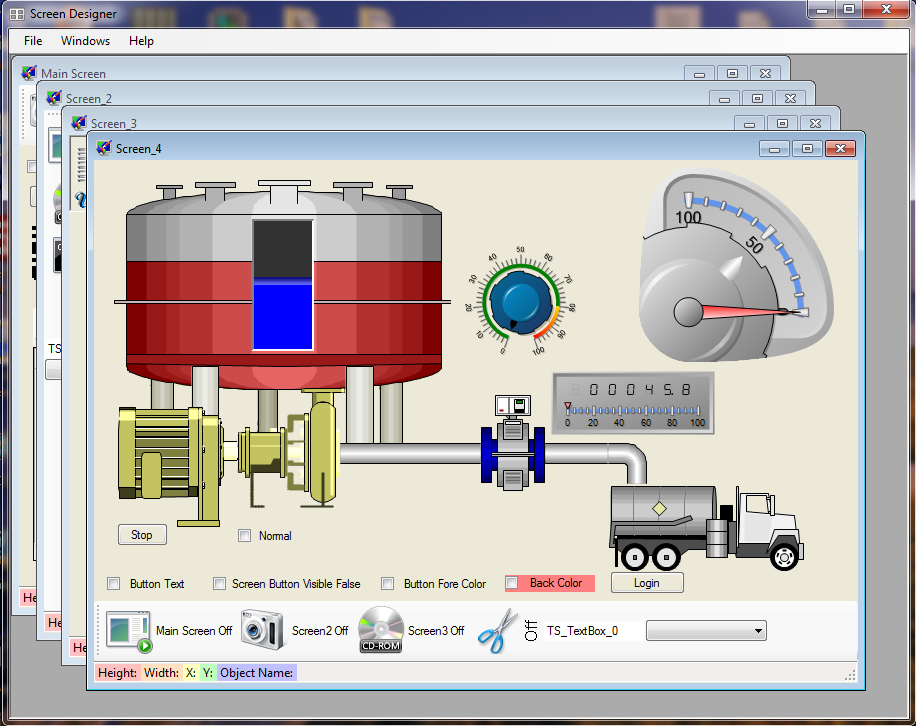Toggle the Normal checkbox
Image resolution: width=916 pixels, height=726 pixels.
coord(245,536)
